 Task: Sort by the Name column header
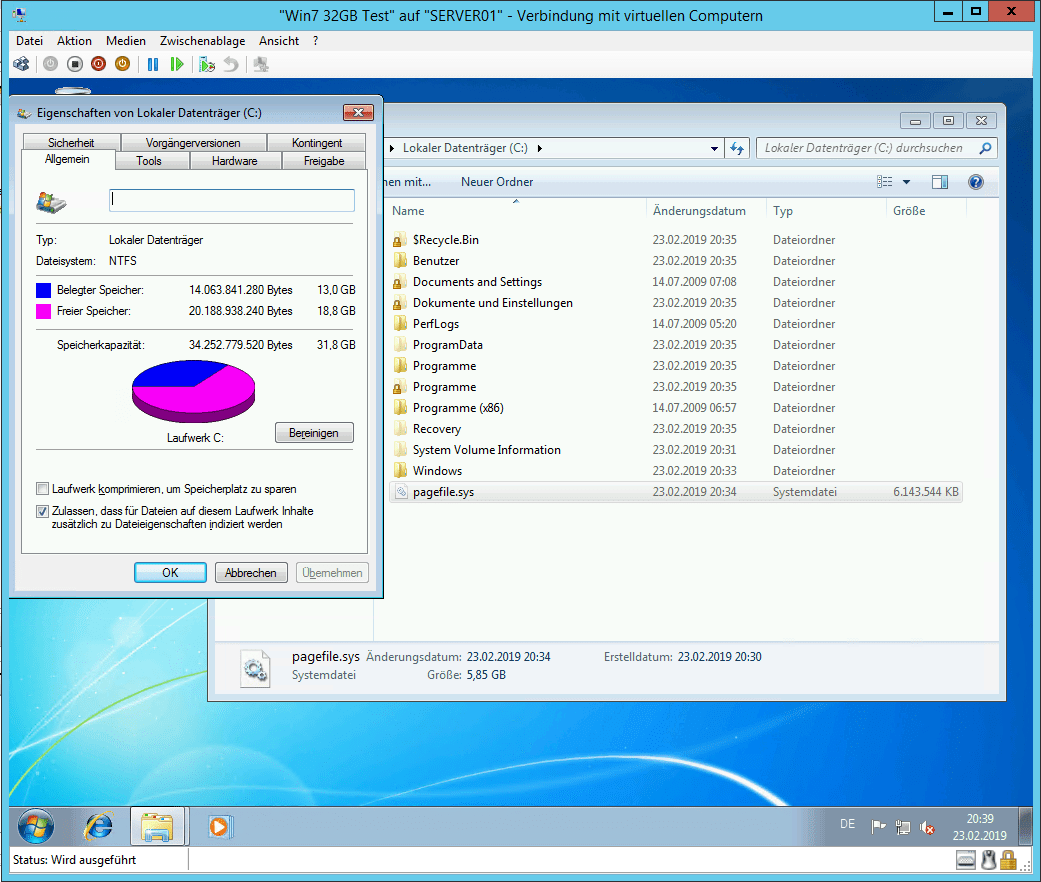coord(516,211)
